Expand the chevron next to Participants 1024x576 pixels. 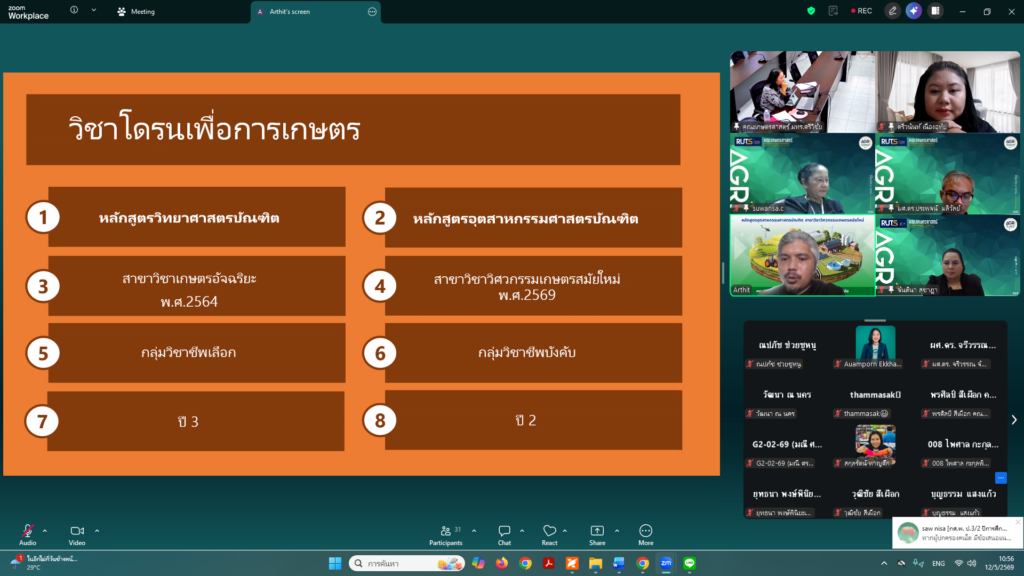pos(474,531)
